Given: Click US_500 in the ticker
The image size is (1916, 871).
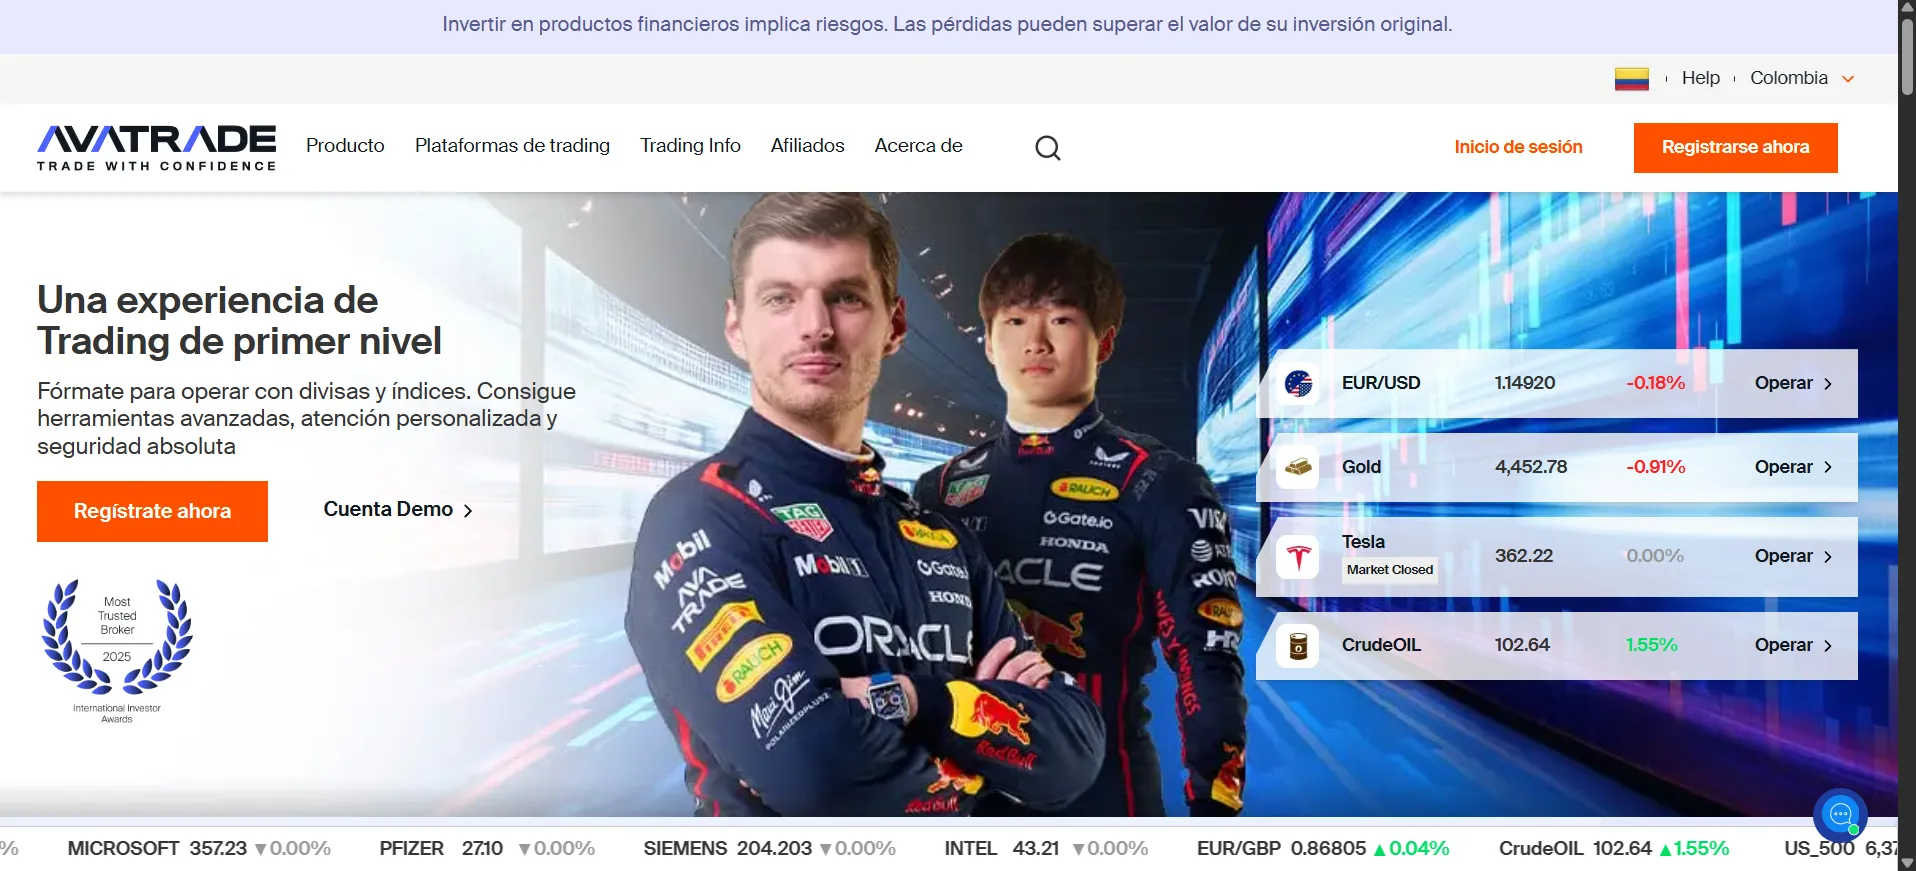Looking at the screenshot, I should (x=1819, y=848).
